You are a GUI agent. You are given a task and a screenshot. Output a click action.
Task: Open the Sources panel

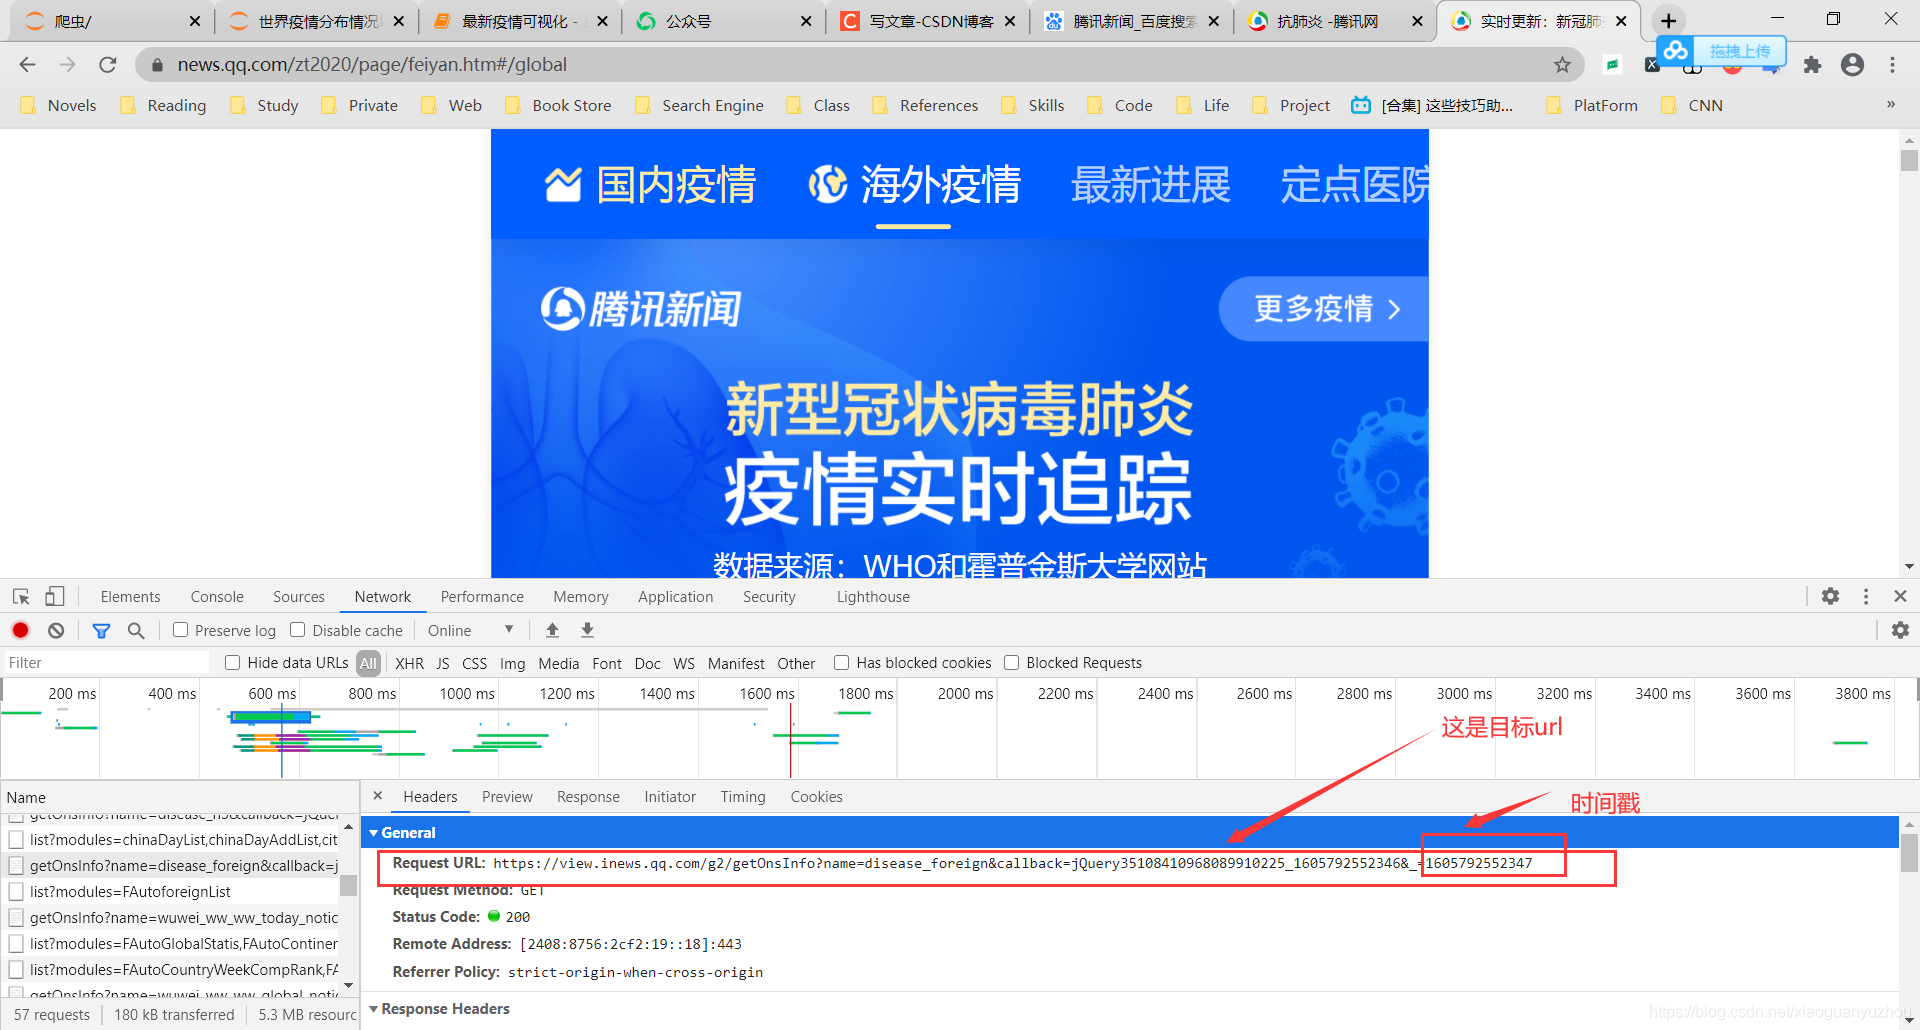pos(299,596)
